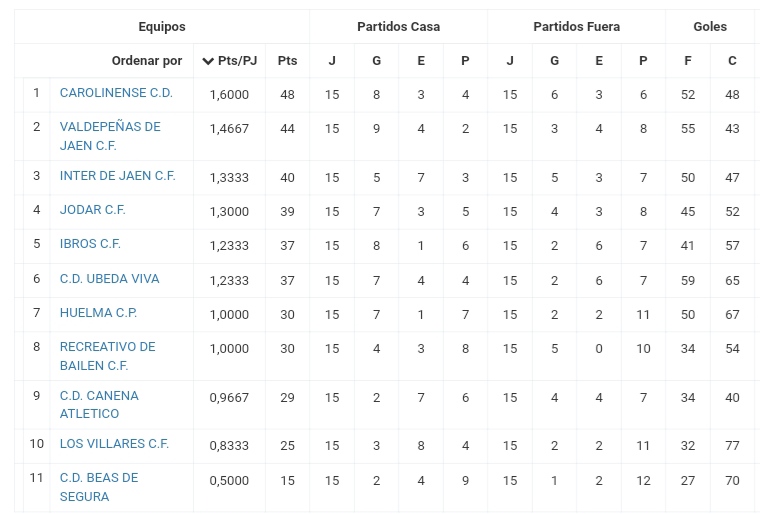The height and width of the screenshot is (514, 760).
Task: Open the C.D. BEAS DE SEGURA team page
Action: point(99,487)
